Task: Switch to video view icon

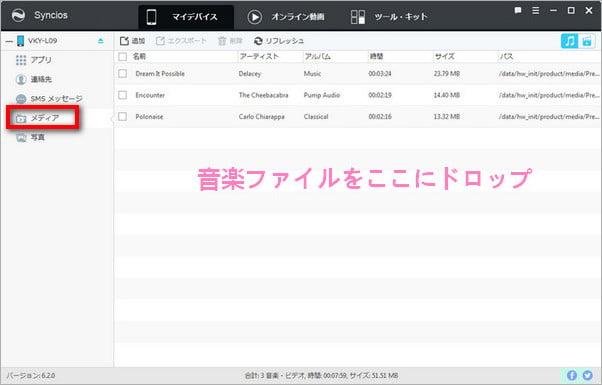Action: coord(587,41)
